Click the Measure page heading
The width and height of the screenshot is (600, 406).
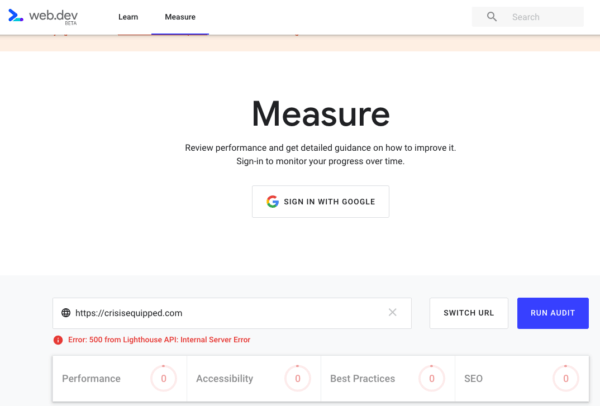coord(321,114)
